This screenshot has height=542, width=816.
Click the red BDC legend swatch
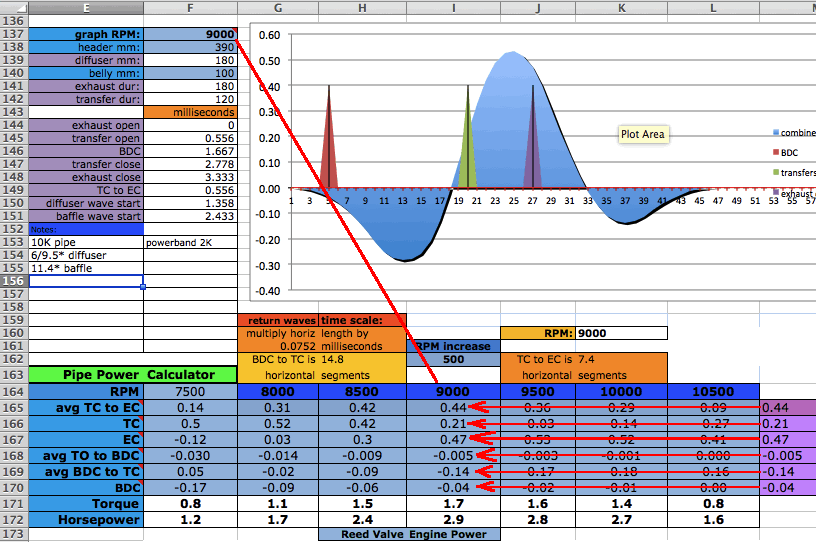pos(776,153)
